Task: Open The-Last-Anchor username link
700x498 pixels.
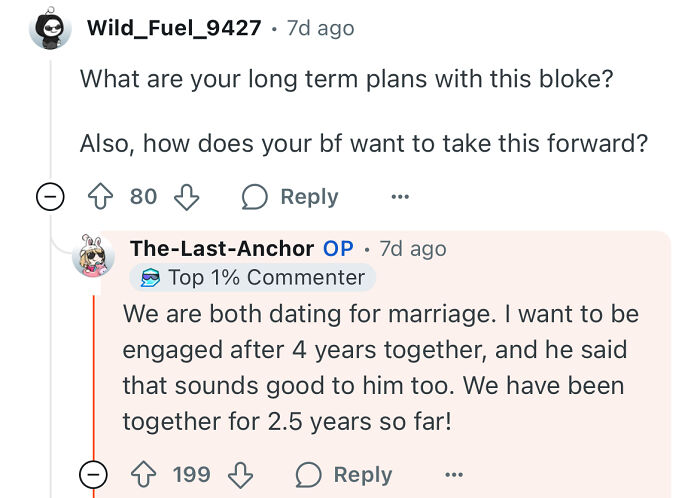Action: click(x=220, y=248)
